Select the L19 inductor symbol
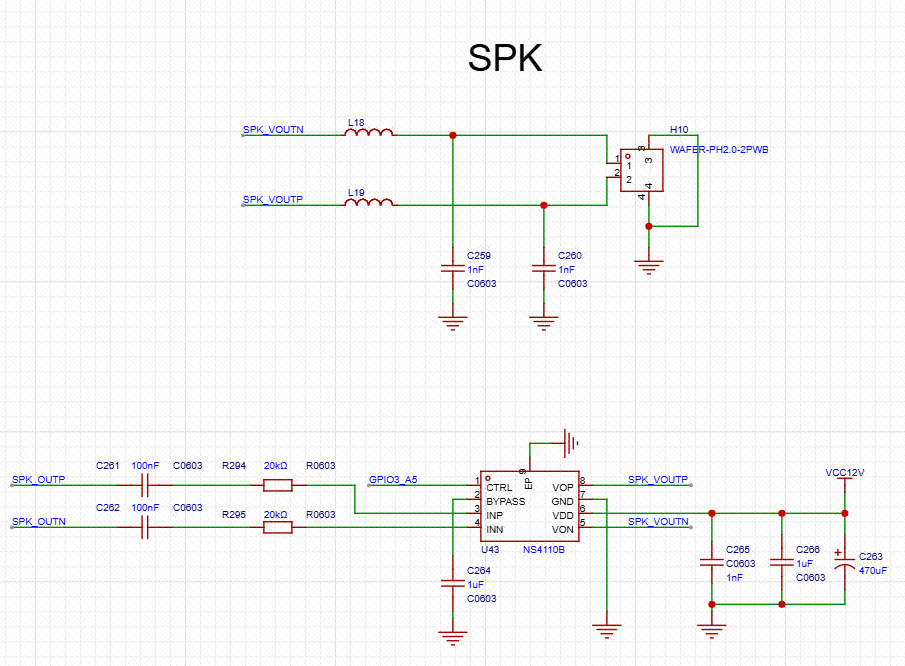Screen dimensions: 905x666 pyautogui.click(x=369, y=204)
